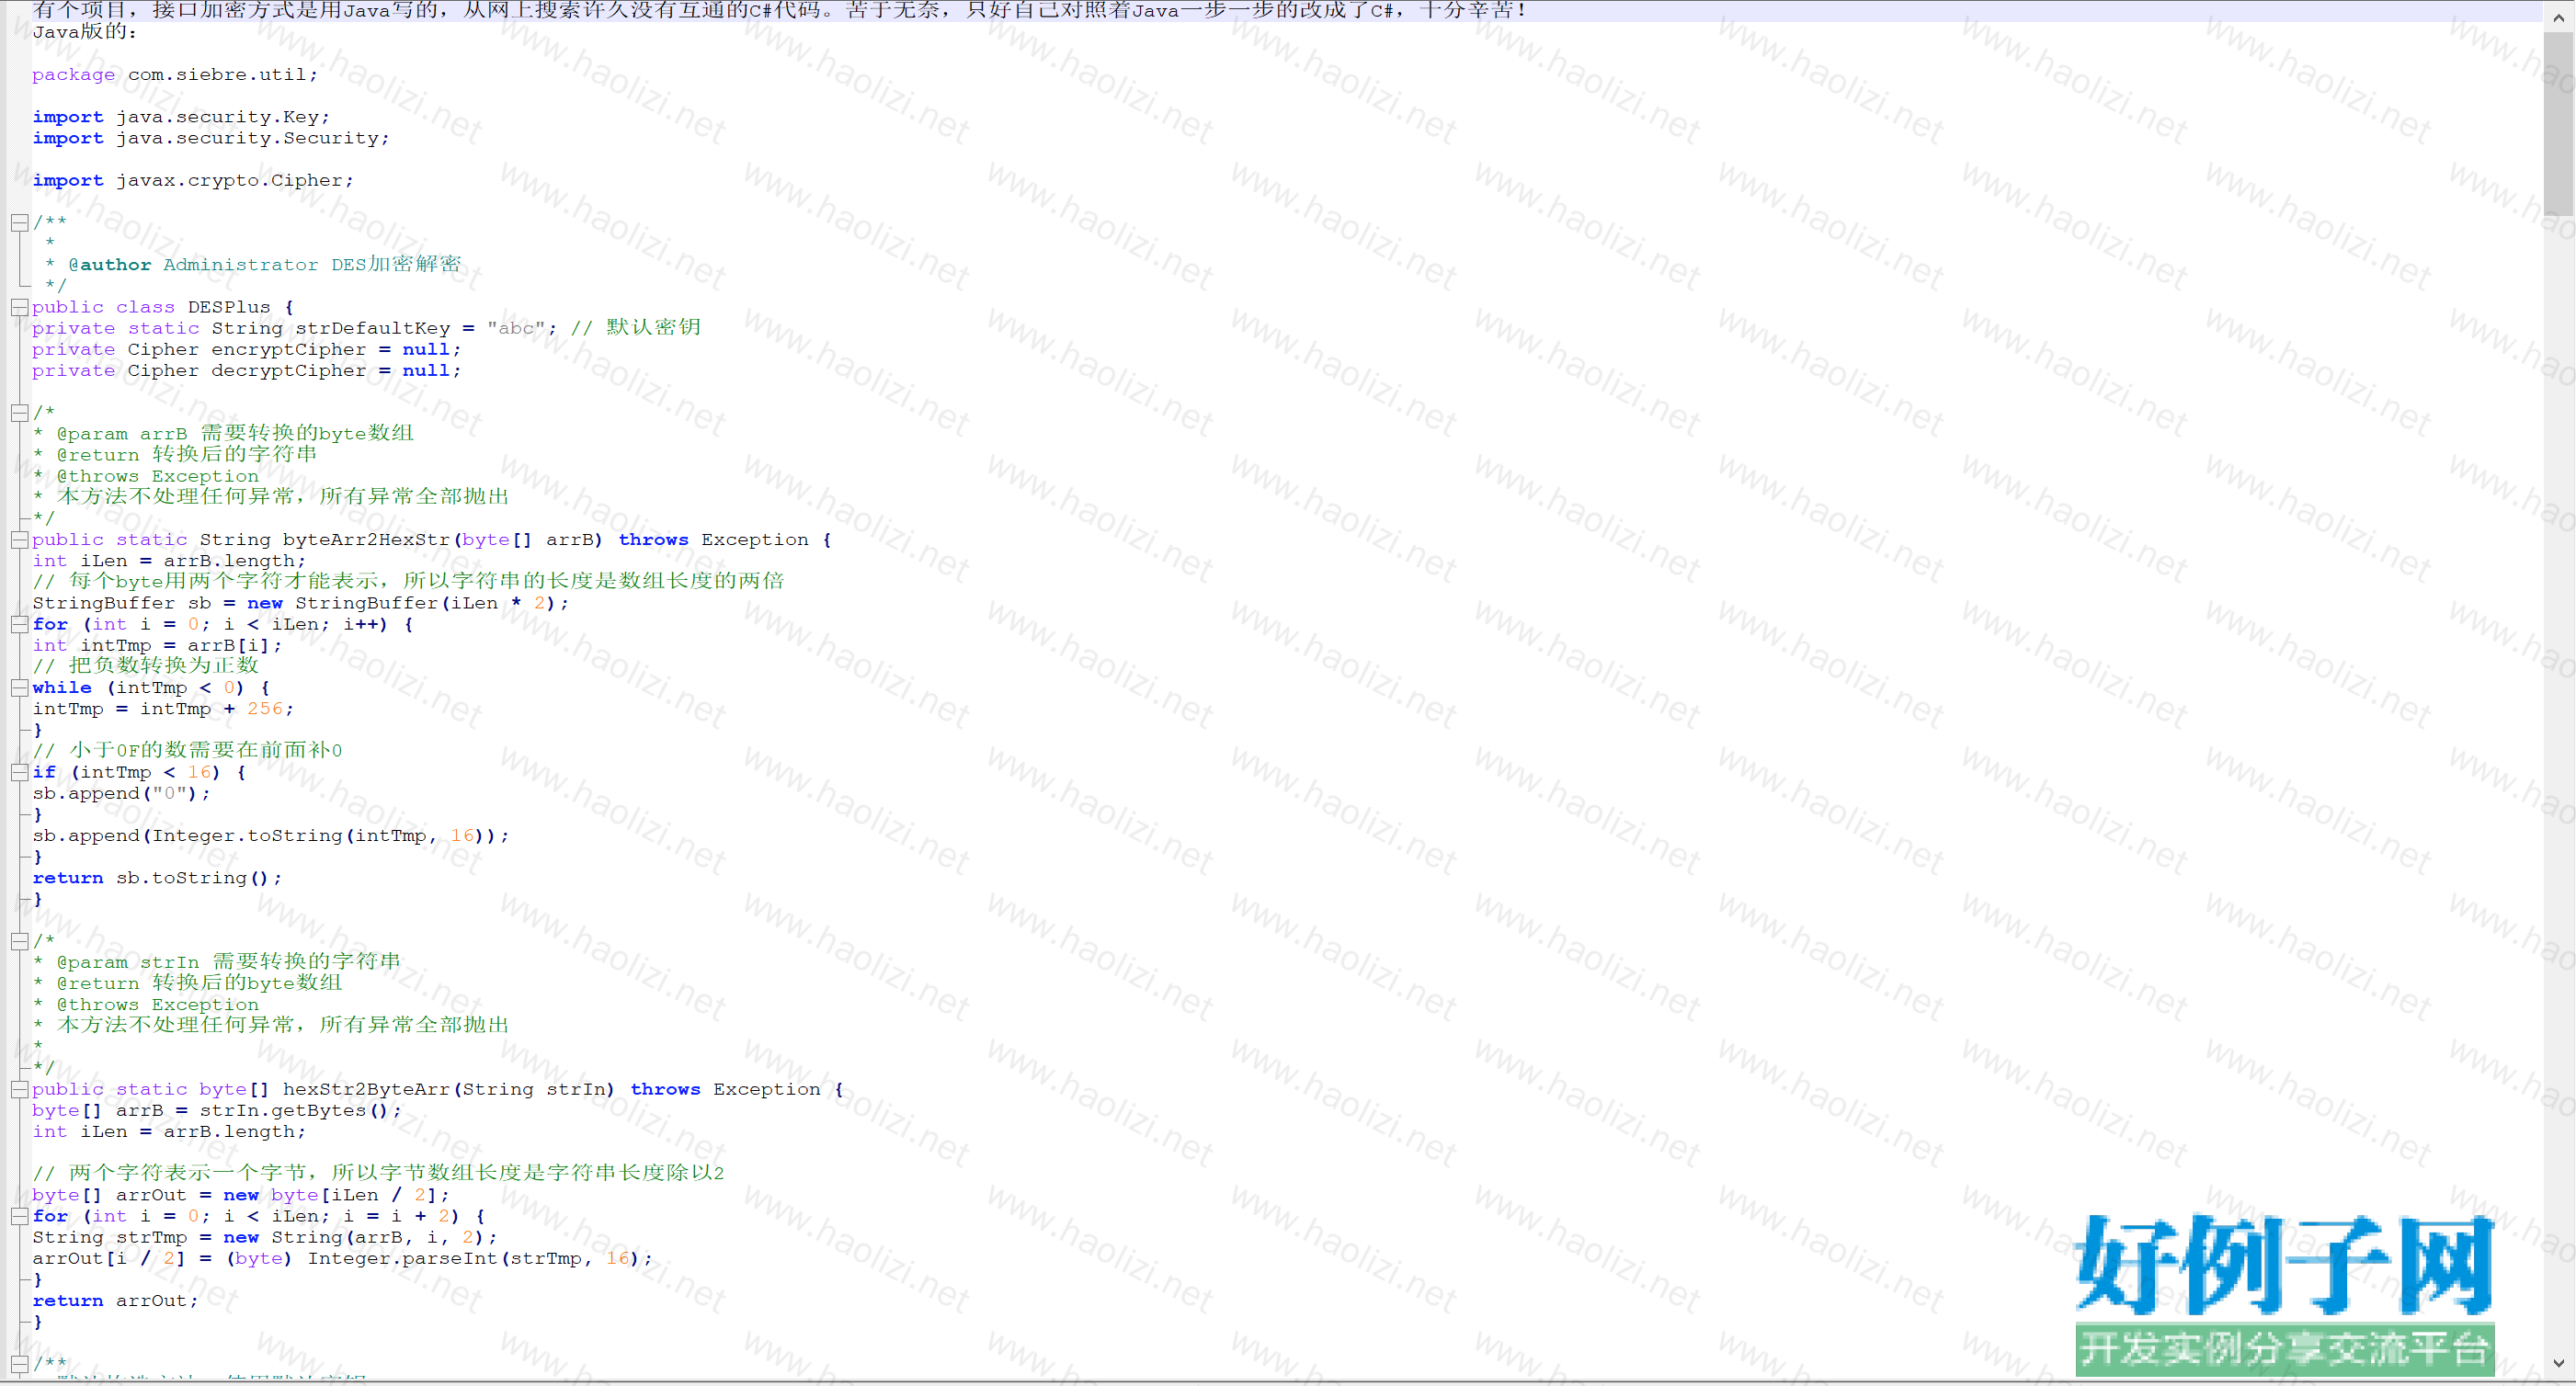Collapse the byteArr2HexStr method fold marker
The image size is (2576, 1386).
(19, 540)
